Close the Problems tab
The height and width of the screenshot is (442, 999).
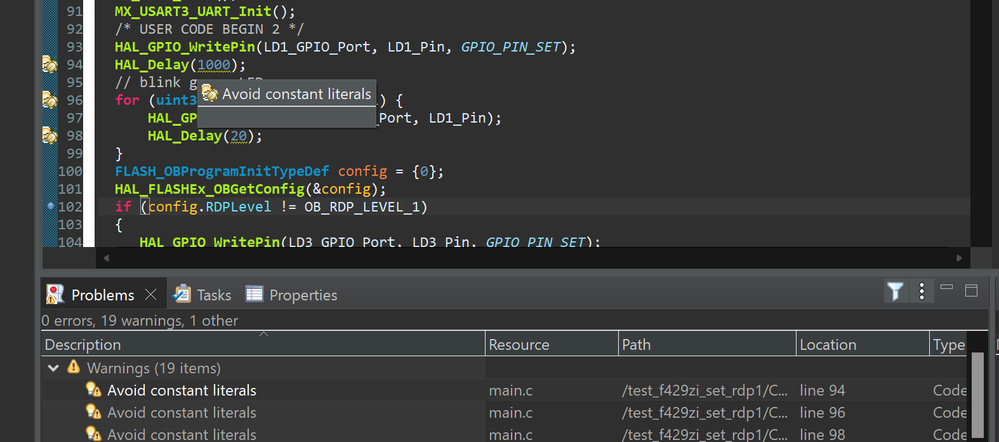pyautogui.click(x=150, y=294)
